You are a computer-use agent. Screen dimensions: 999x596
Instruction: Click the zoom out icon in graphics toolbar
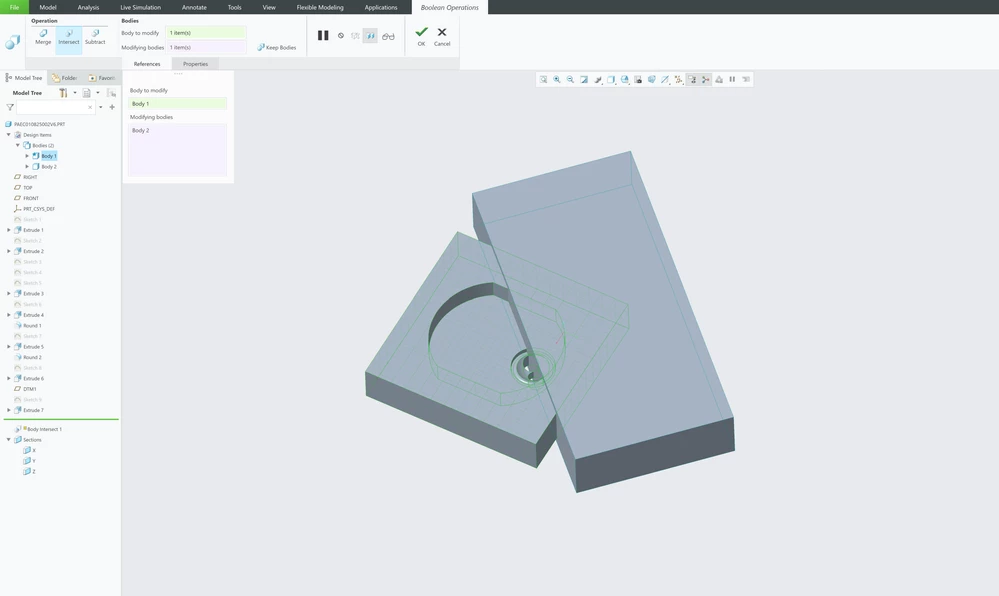570,80
